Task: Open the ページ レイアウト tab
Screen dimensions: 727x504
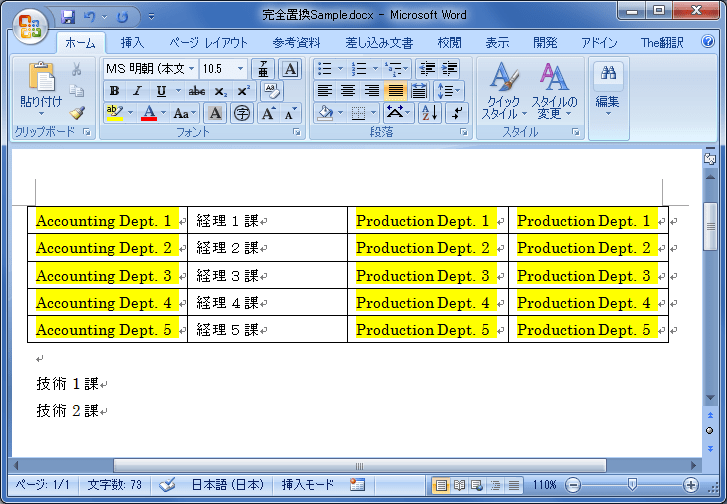Action: click(208, 43)
